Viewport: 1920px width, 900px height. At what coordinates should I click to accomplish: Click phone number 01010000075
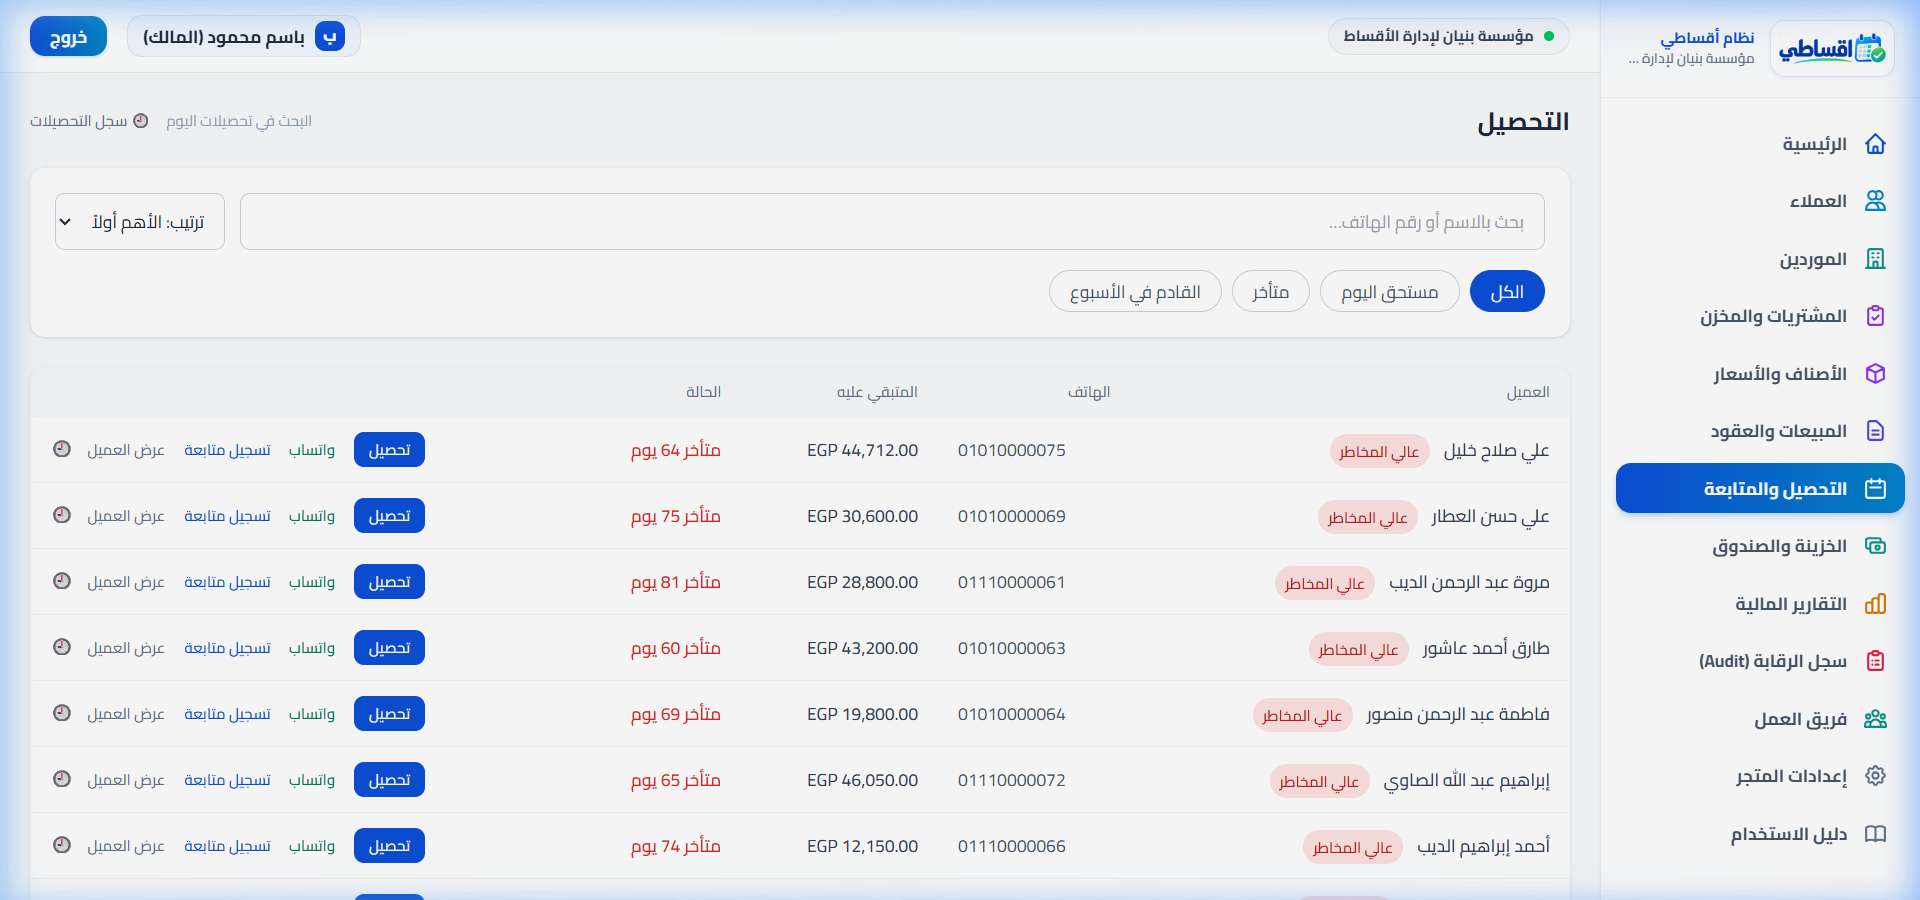pos(1012,450)
